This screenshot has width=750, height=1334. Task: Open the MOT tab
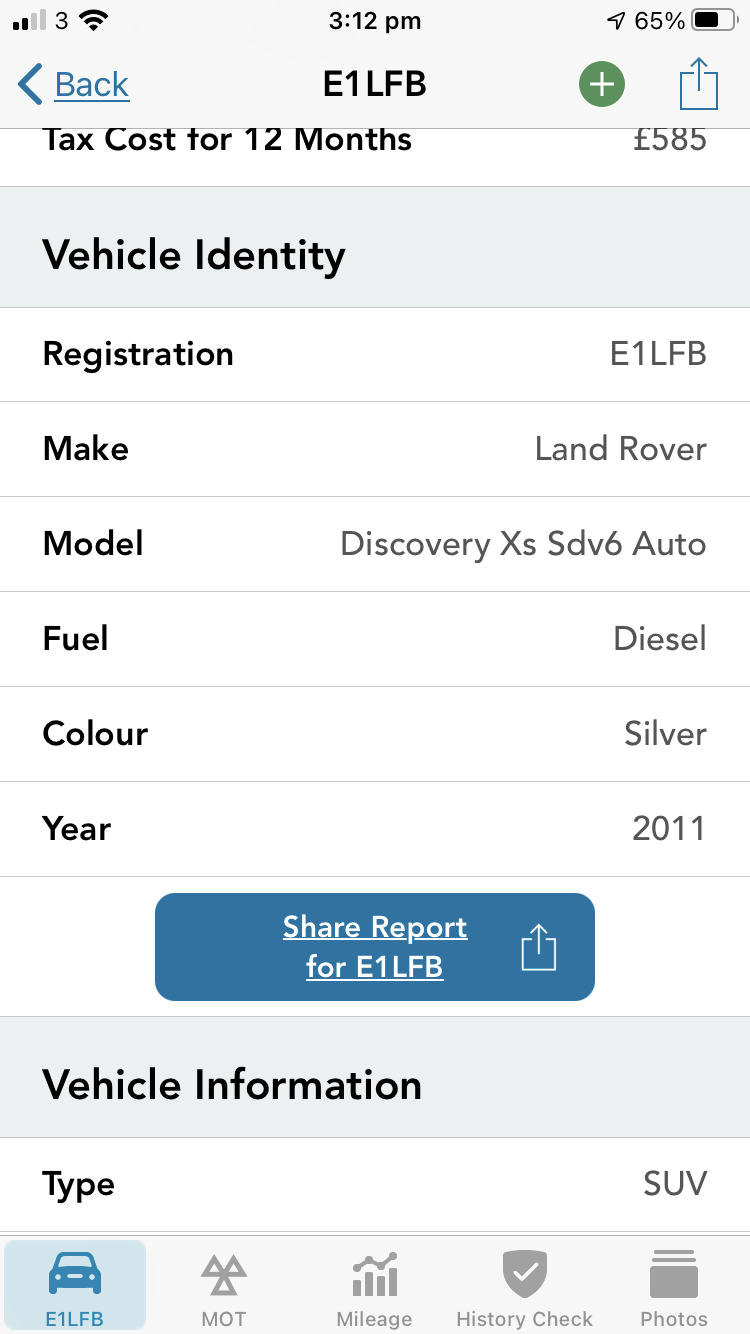click(224, 1288)
